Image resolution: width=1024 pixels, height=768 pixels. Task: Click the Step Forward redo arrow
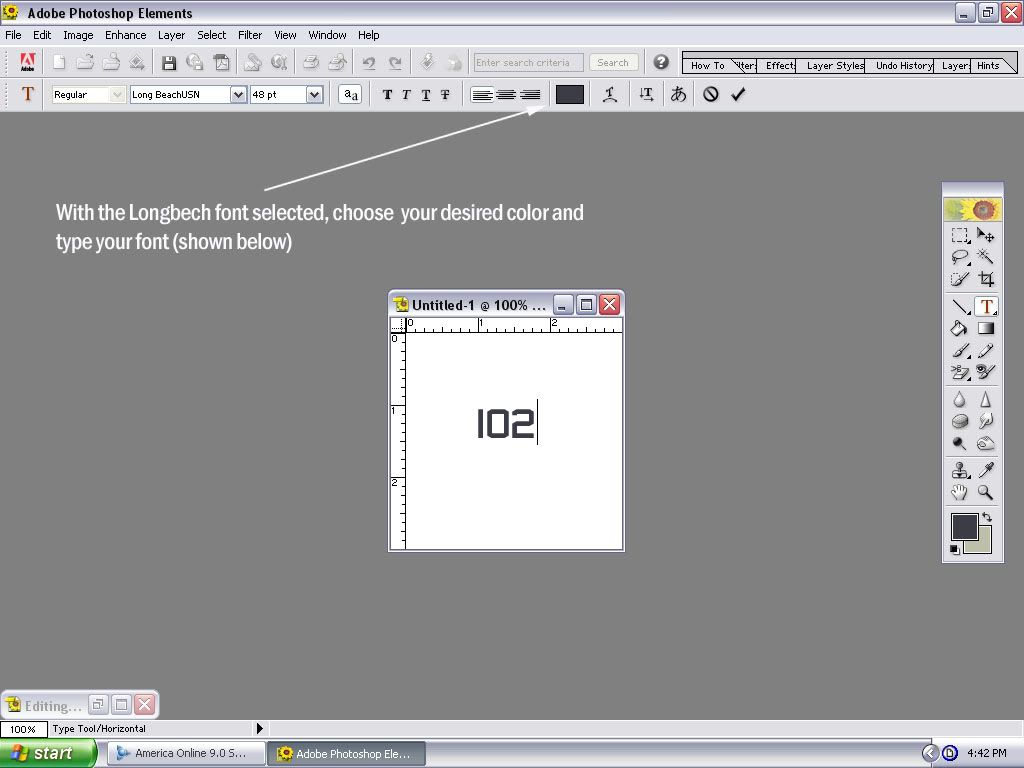coord(395,63)
